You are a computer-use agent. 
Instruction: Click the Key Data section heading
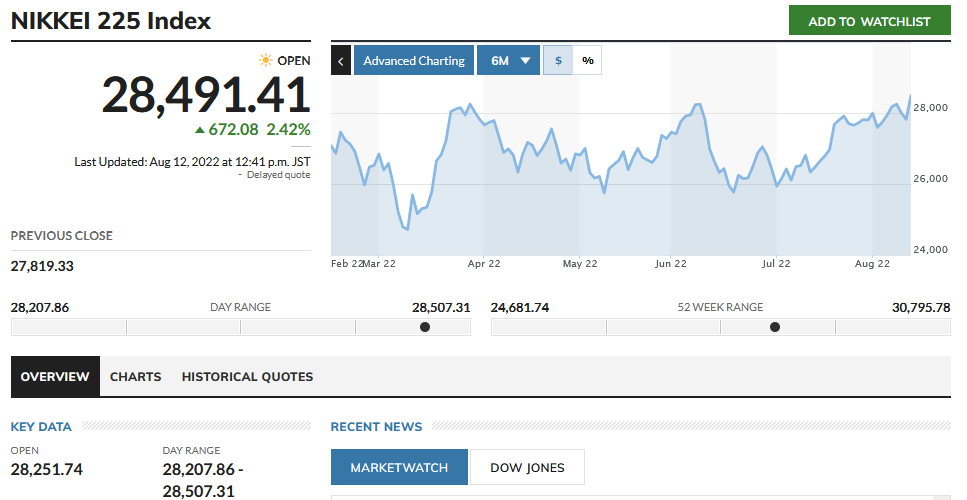[x=41, y=427]
